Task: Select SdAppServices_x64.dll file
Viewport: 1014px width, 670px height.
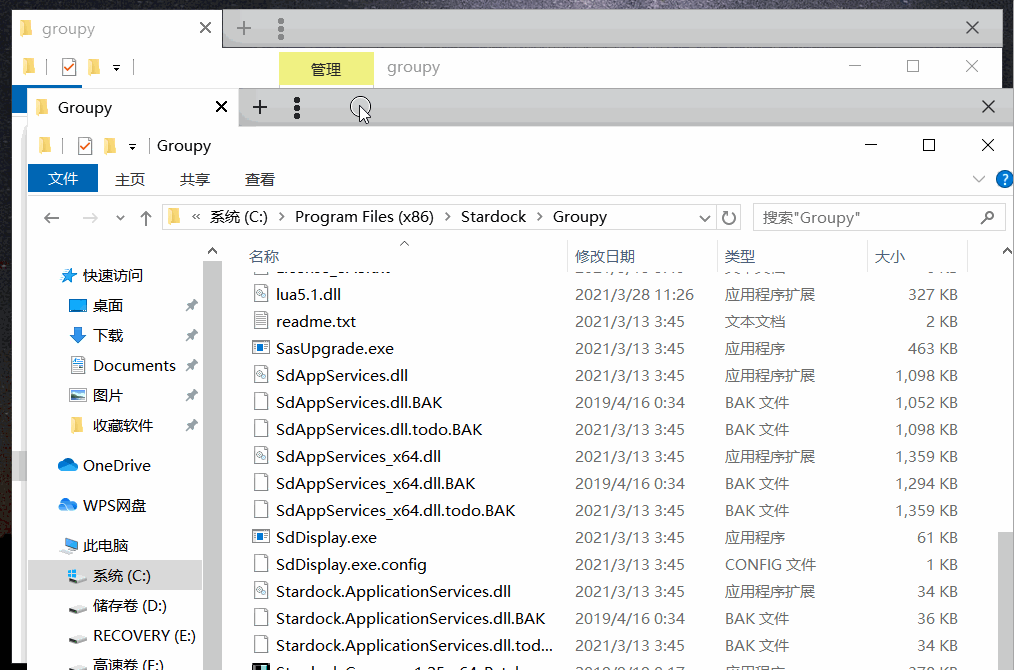Action: 358,457
